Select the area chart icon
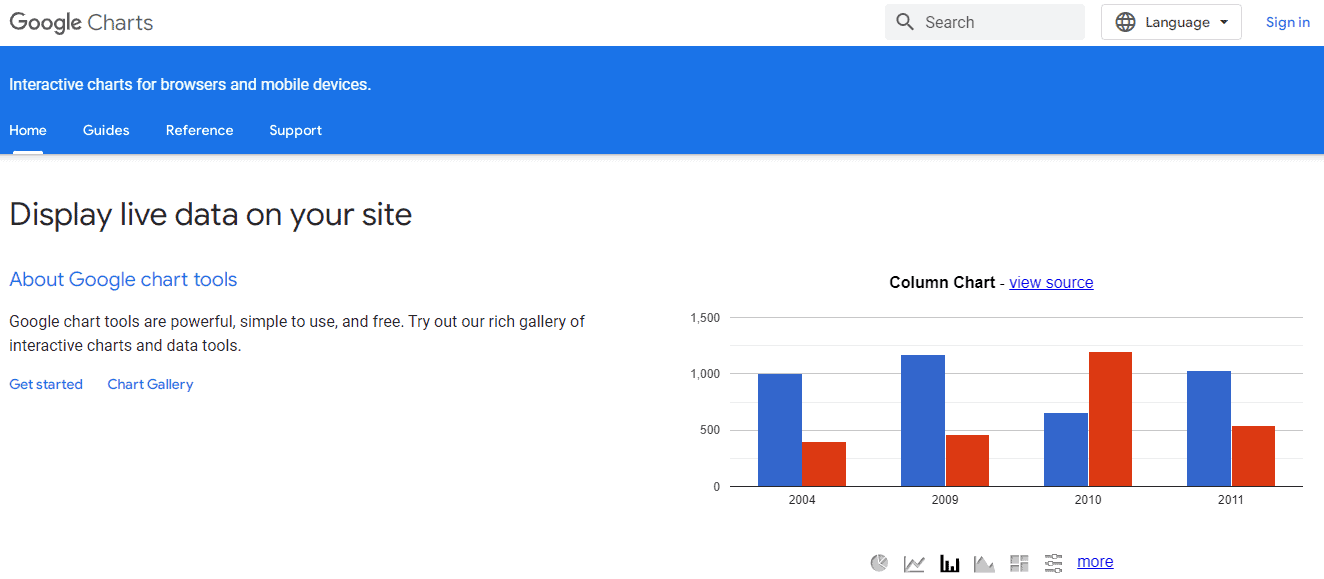This screenshot has width=1324, height=579. (984, 561)
